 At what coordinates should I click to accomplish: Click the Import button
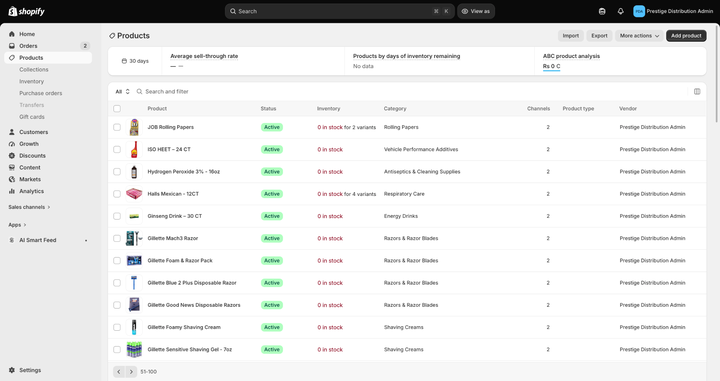tap(571, 36)
